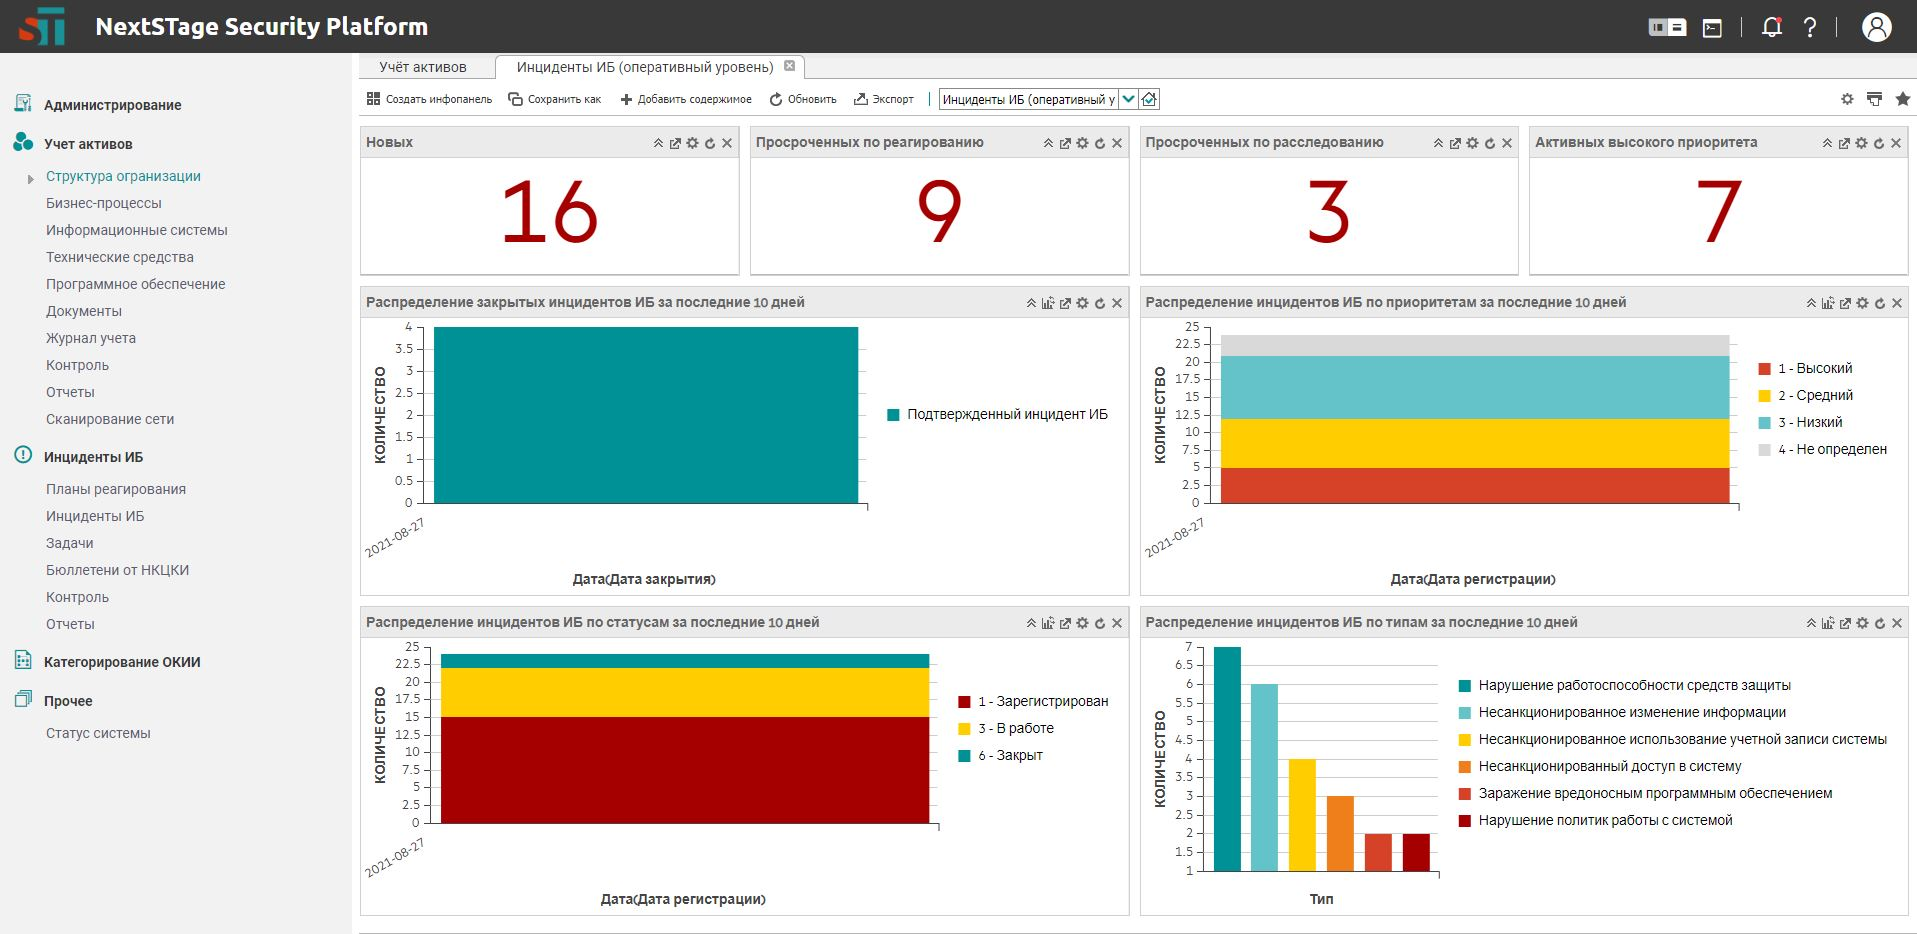Open chart type icon on closed incidents chart
Screen dimensions: 1917x934
(1048, 303)
